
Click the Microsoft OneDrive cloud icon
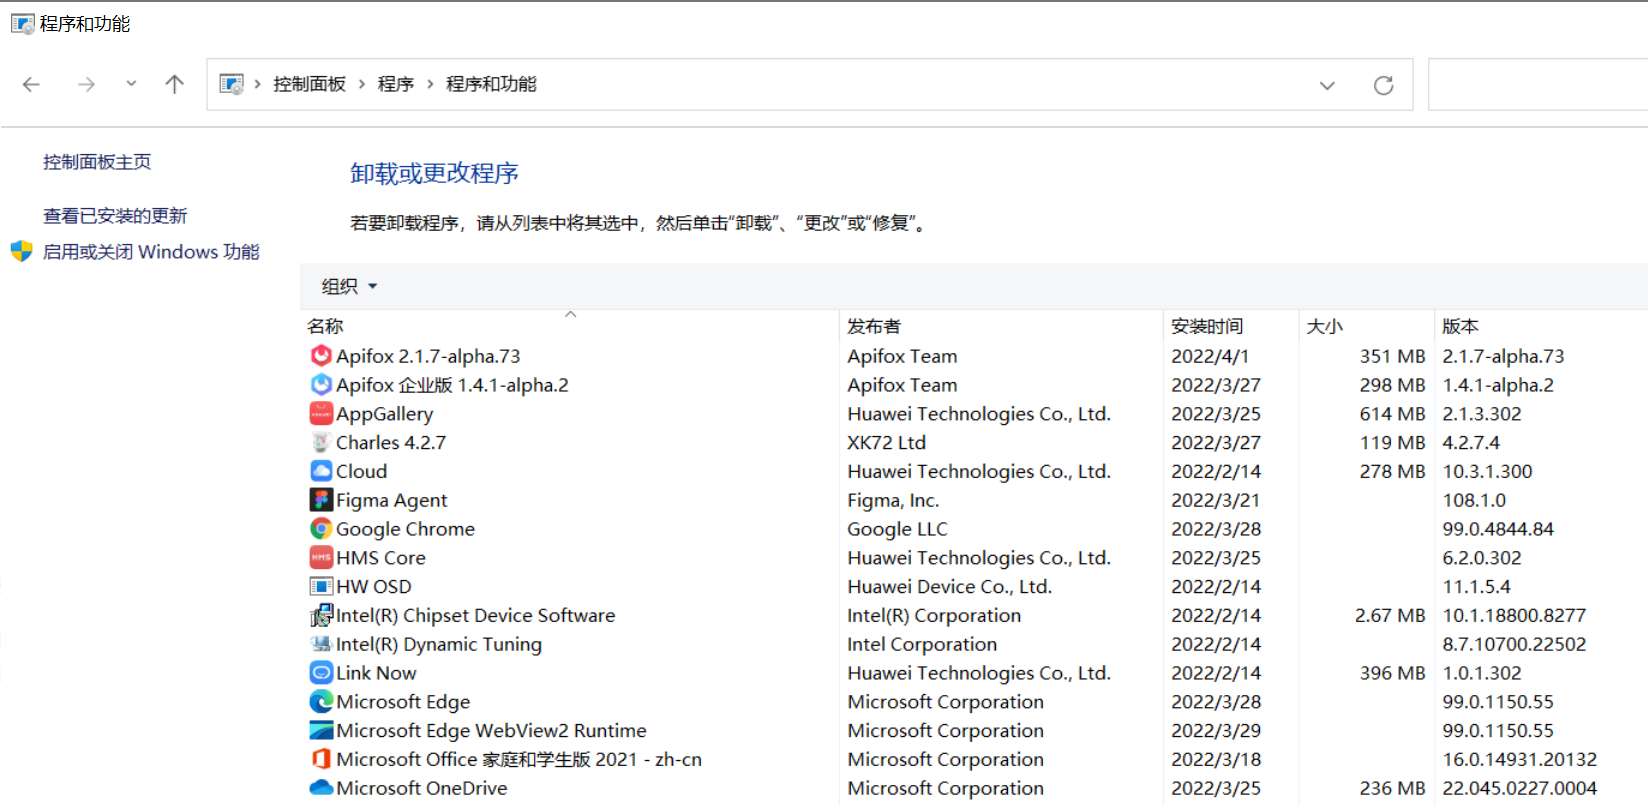pos(321,788)
